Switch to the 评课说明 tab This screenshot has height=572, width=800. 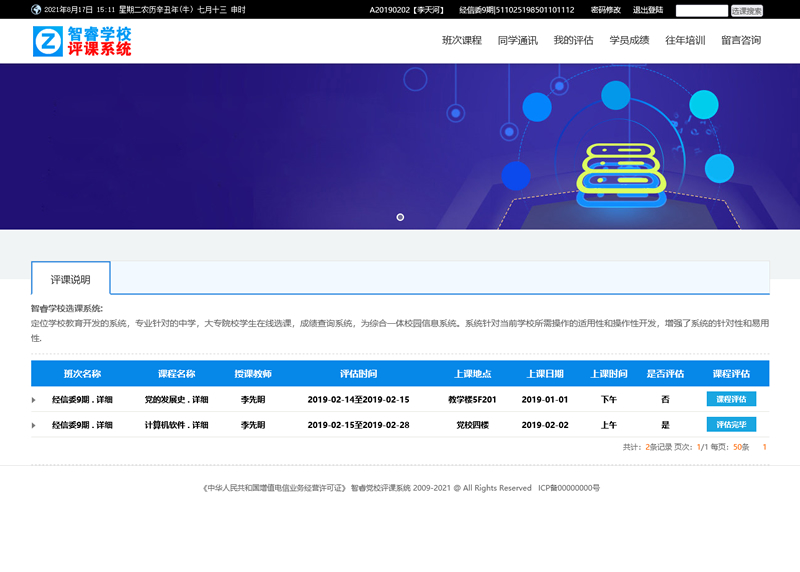click(x=70, y=280)
